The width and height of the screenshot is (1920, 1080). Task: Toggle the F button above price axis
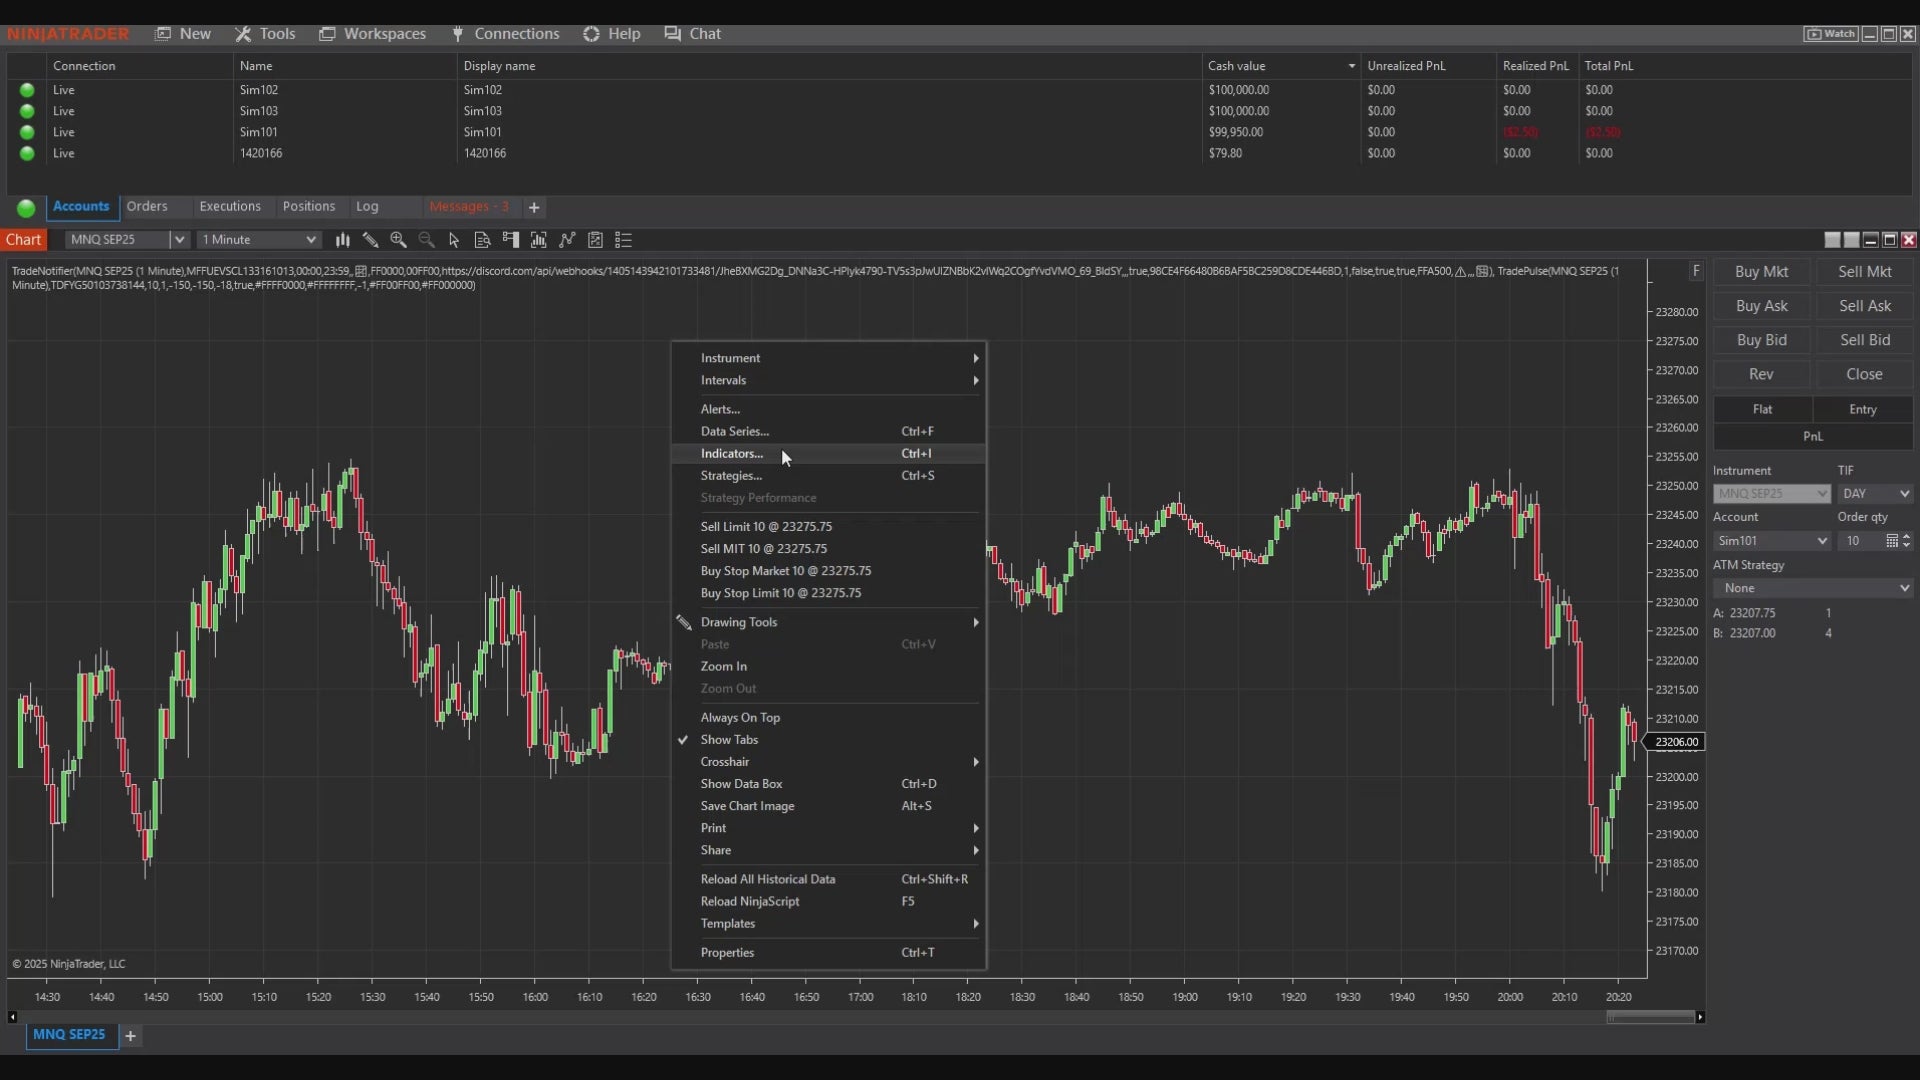point(1696,271)
